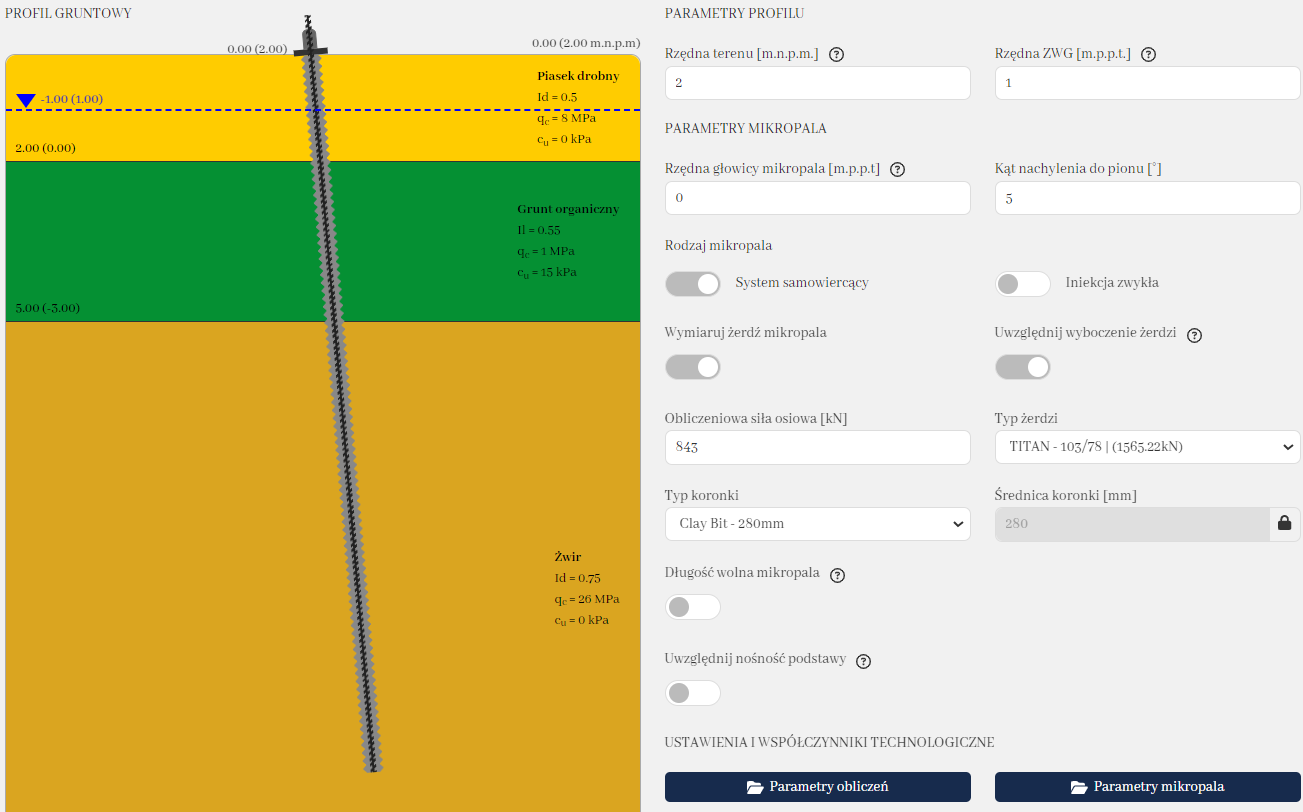Click the lock icon beside Średnica koronki

click(1285, 523)
